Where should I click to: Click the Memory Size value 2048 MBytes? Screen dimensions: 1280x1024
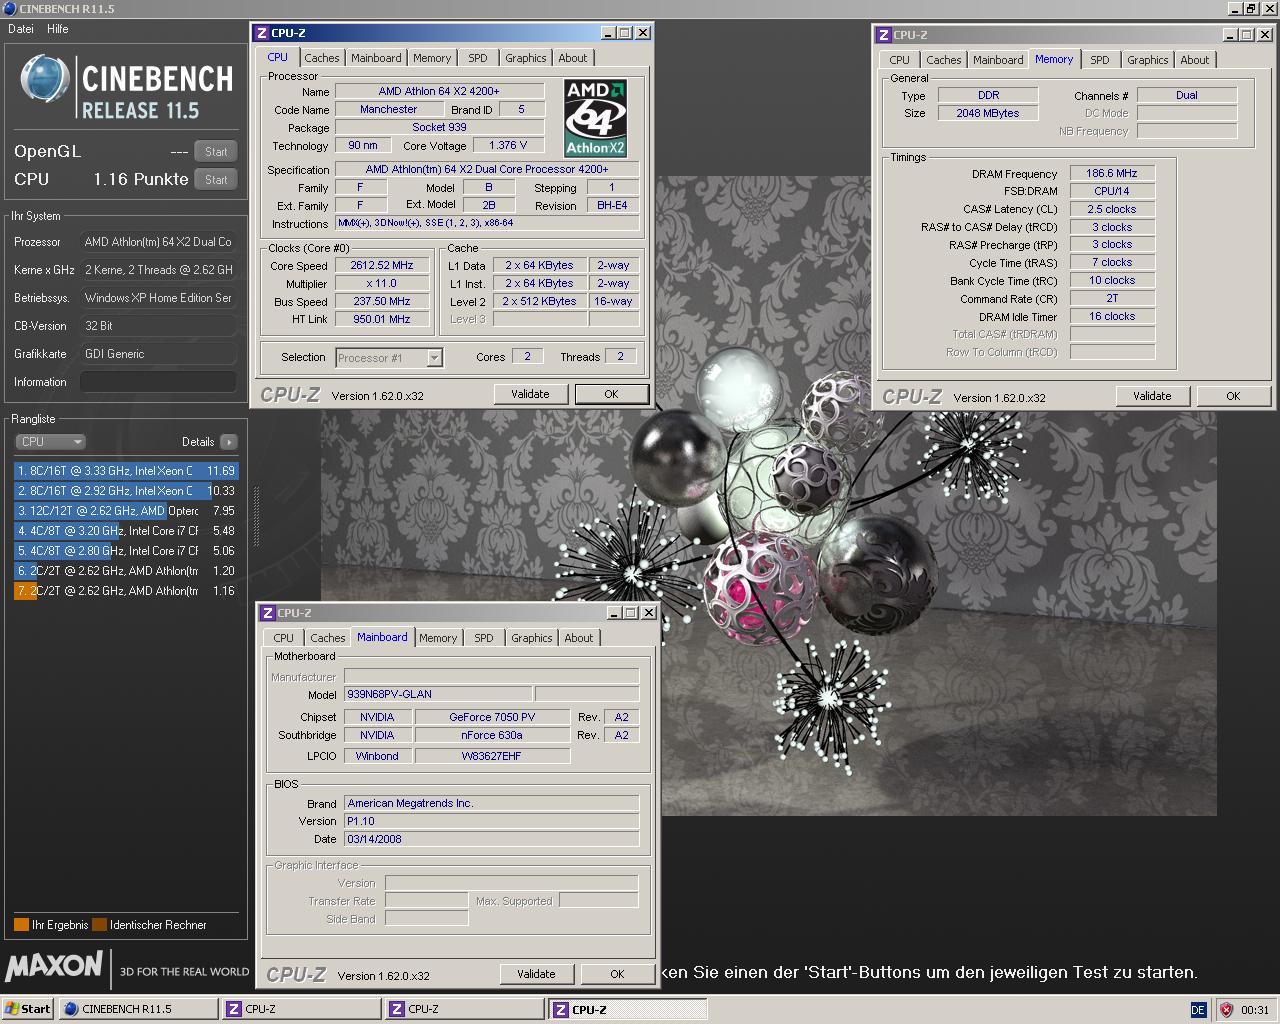click(988, 113)
